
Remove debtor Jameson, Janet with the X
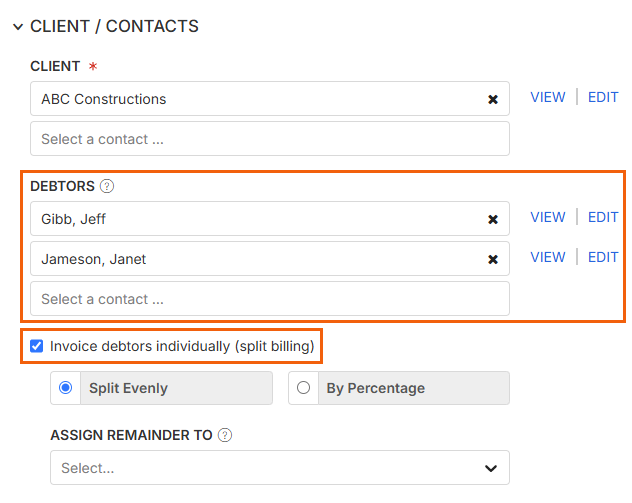(493, 259)
